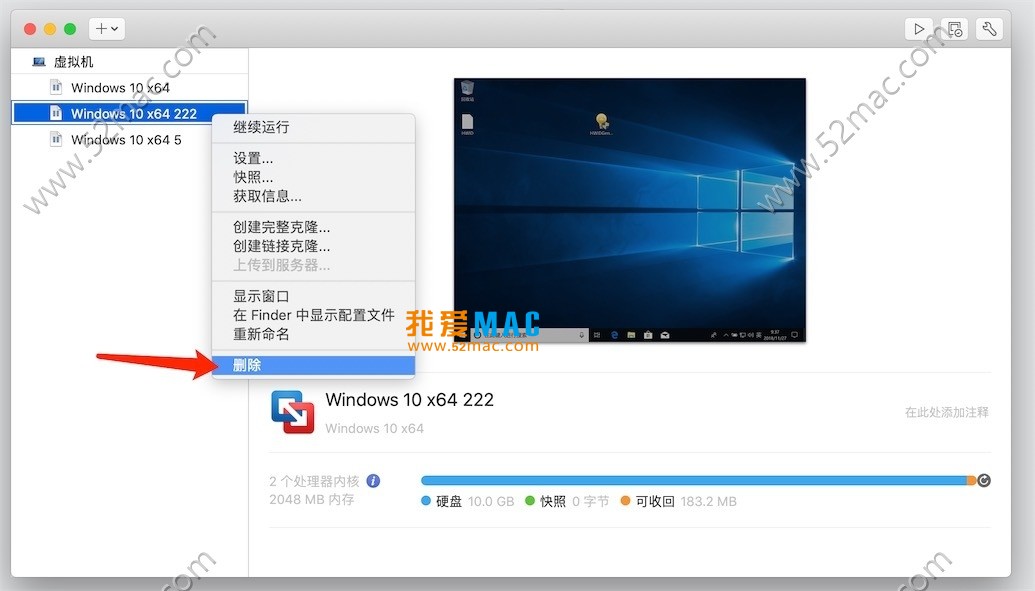Open the snapshots toolbar icon

pos(954,28)
